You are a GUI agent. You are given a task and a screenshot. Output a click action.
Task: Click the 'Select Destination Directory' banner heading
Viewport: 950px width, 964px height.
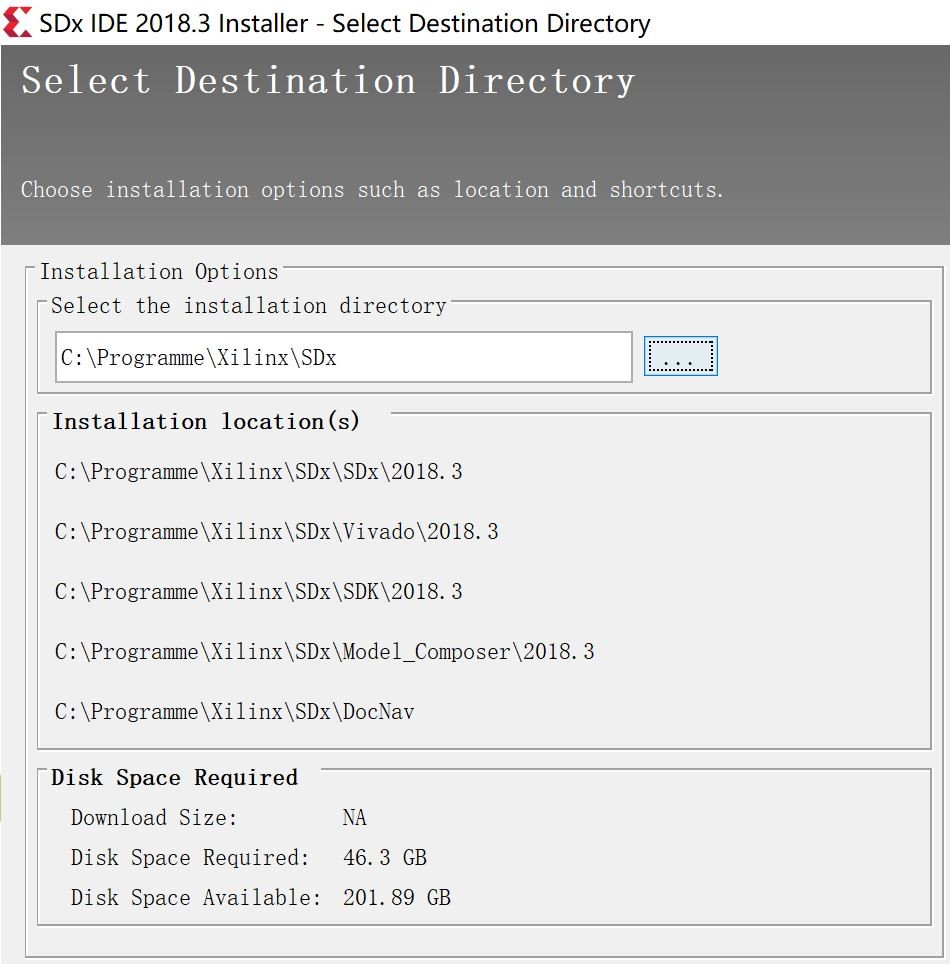tap(328, 81)
